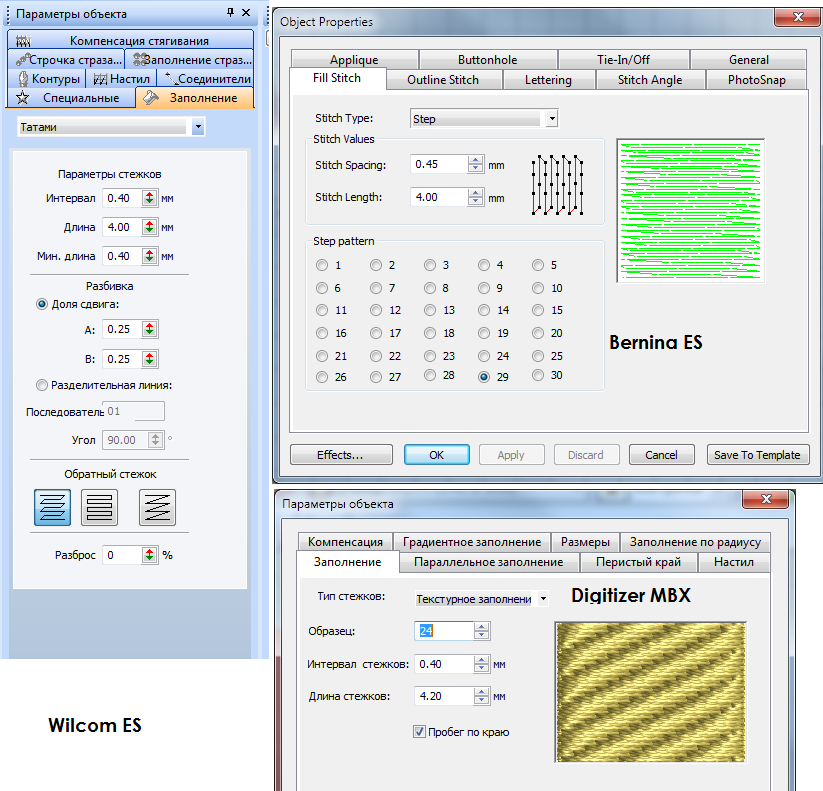Click the Save To Template button
Screen dimensions: 823x791
(x=756, y=455)
